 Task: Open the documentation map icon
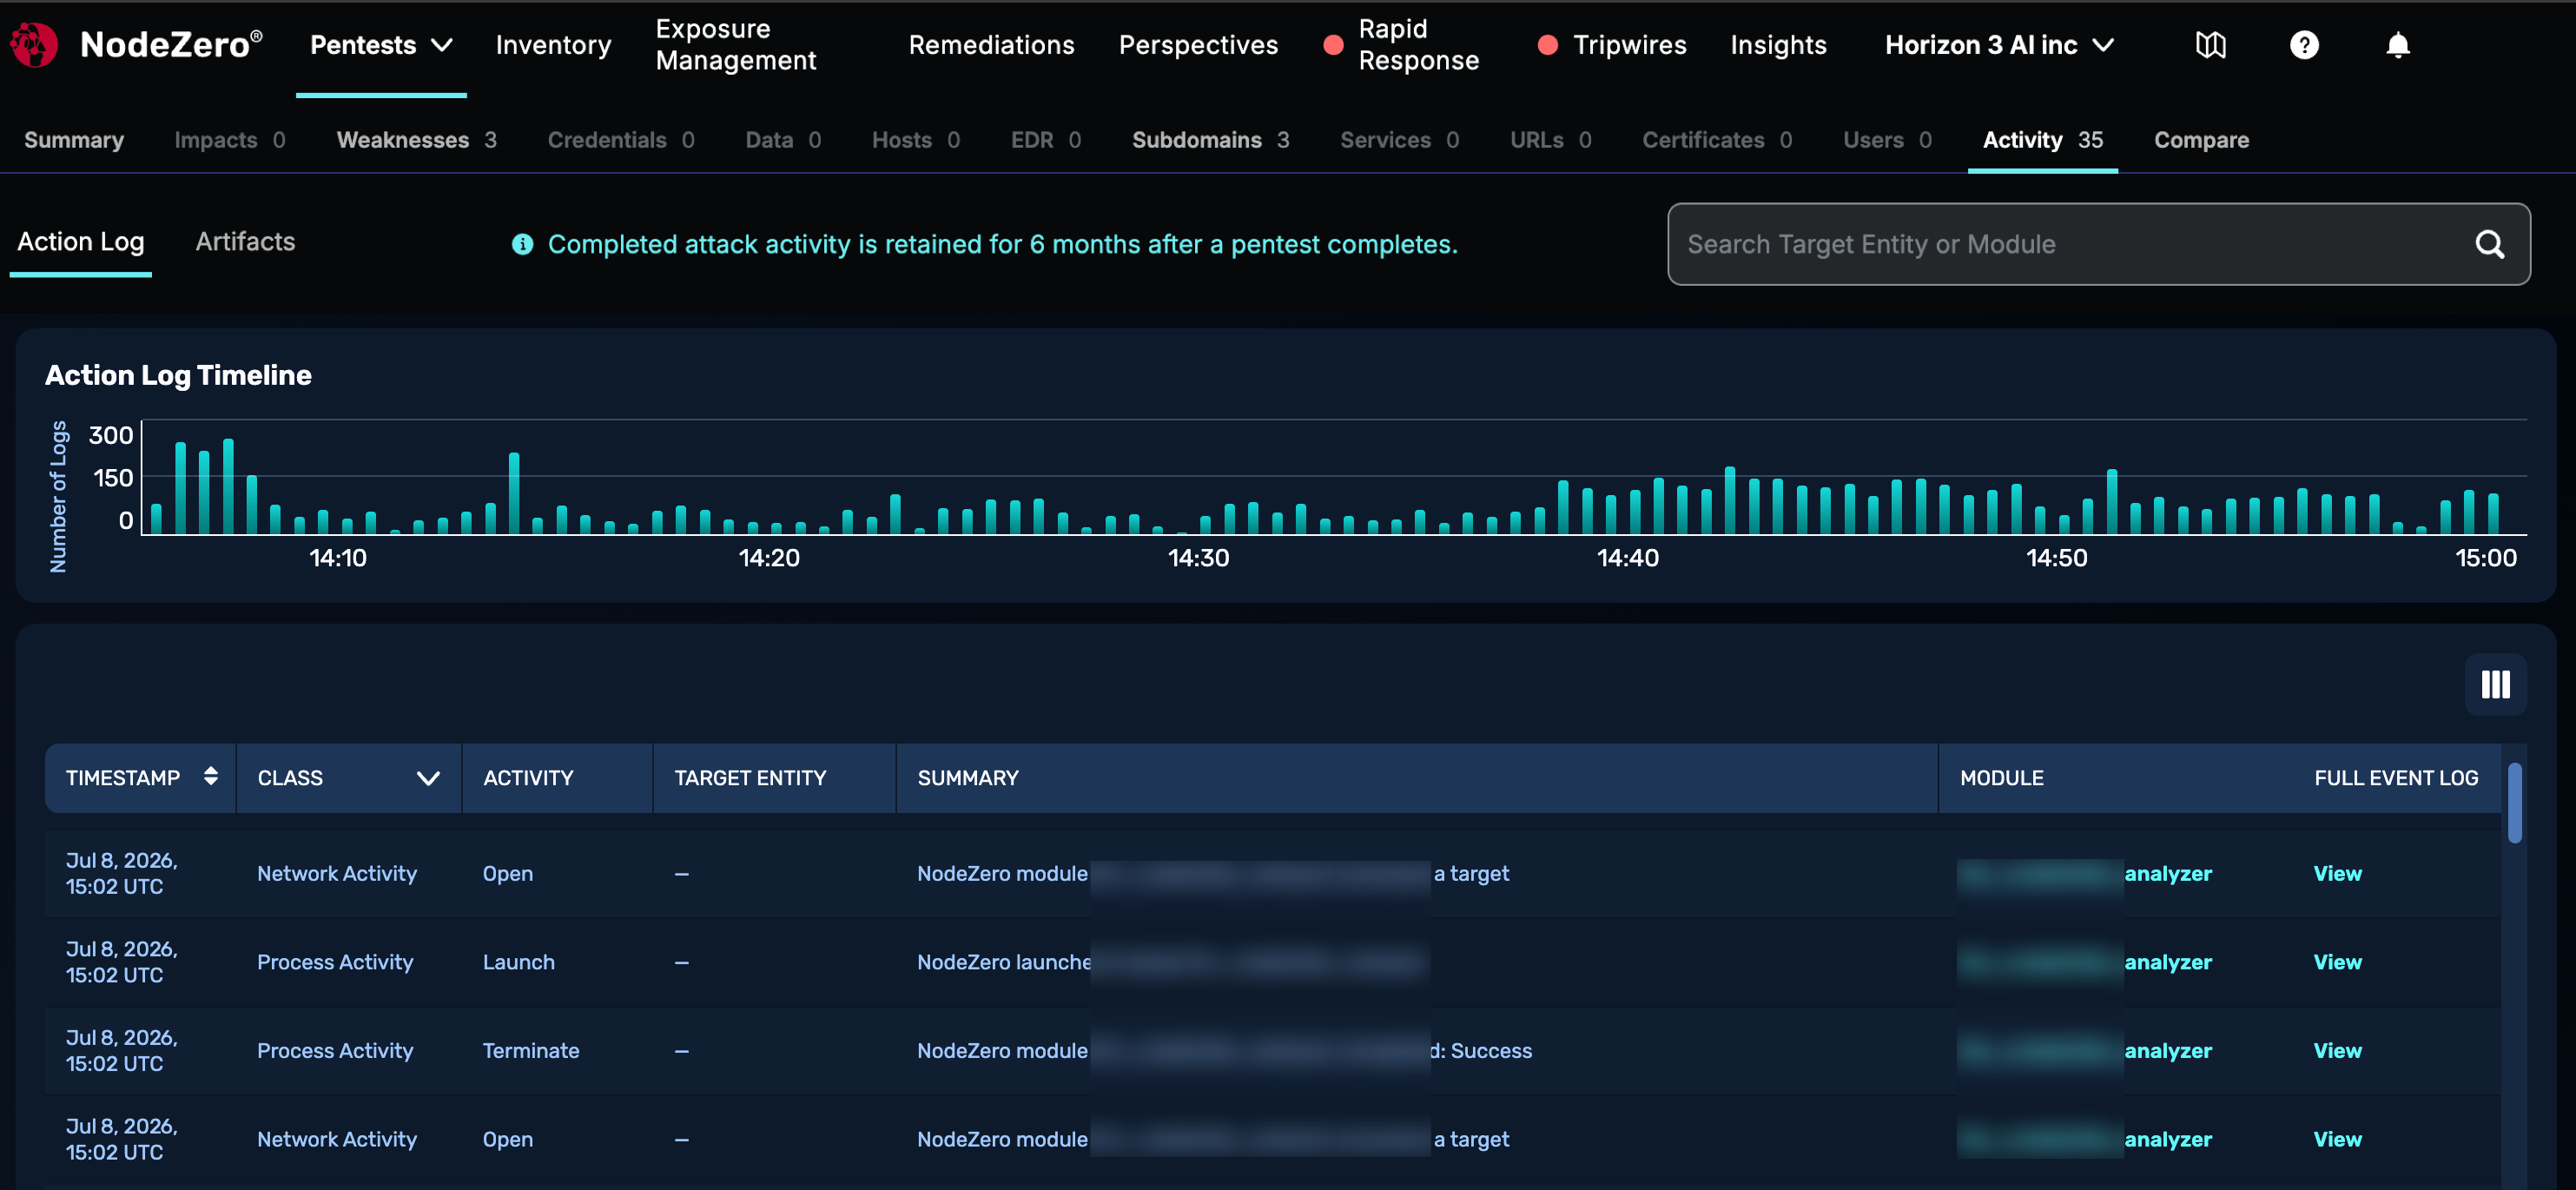pos(2210,45)
